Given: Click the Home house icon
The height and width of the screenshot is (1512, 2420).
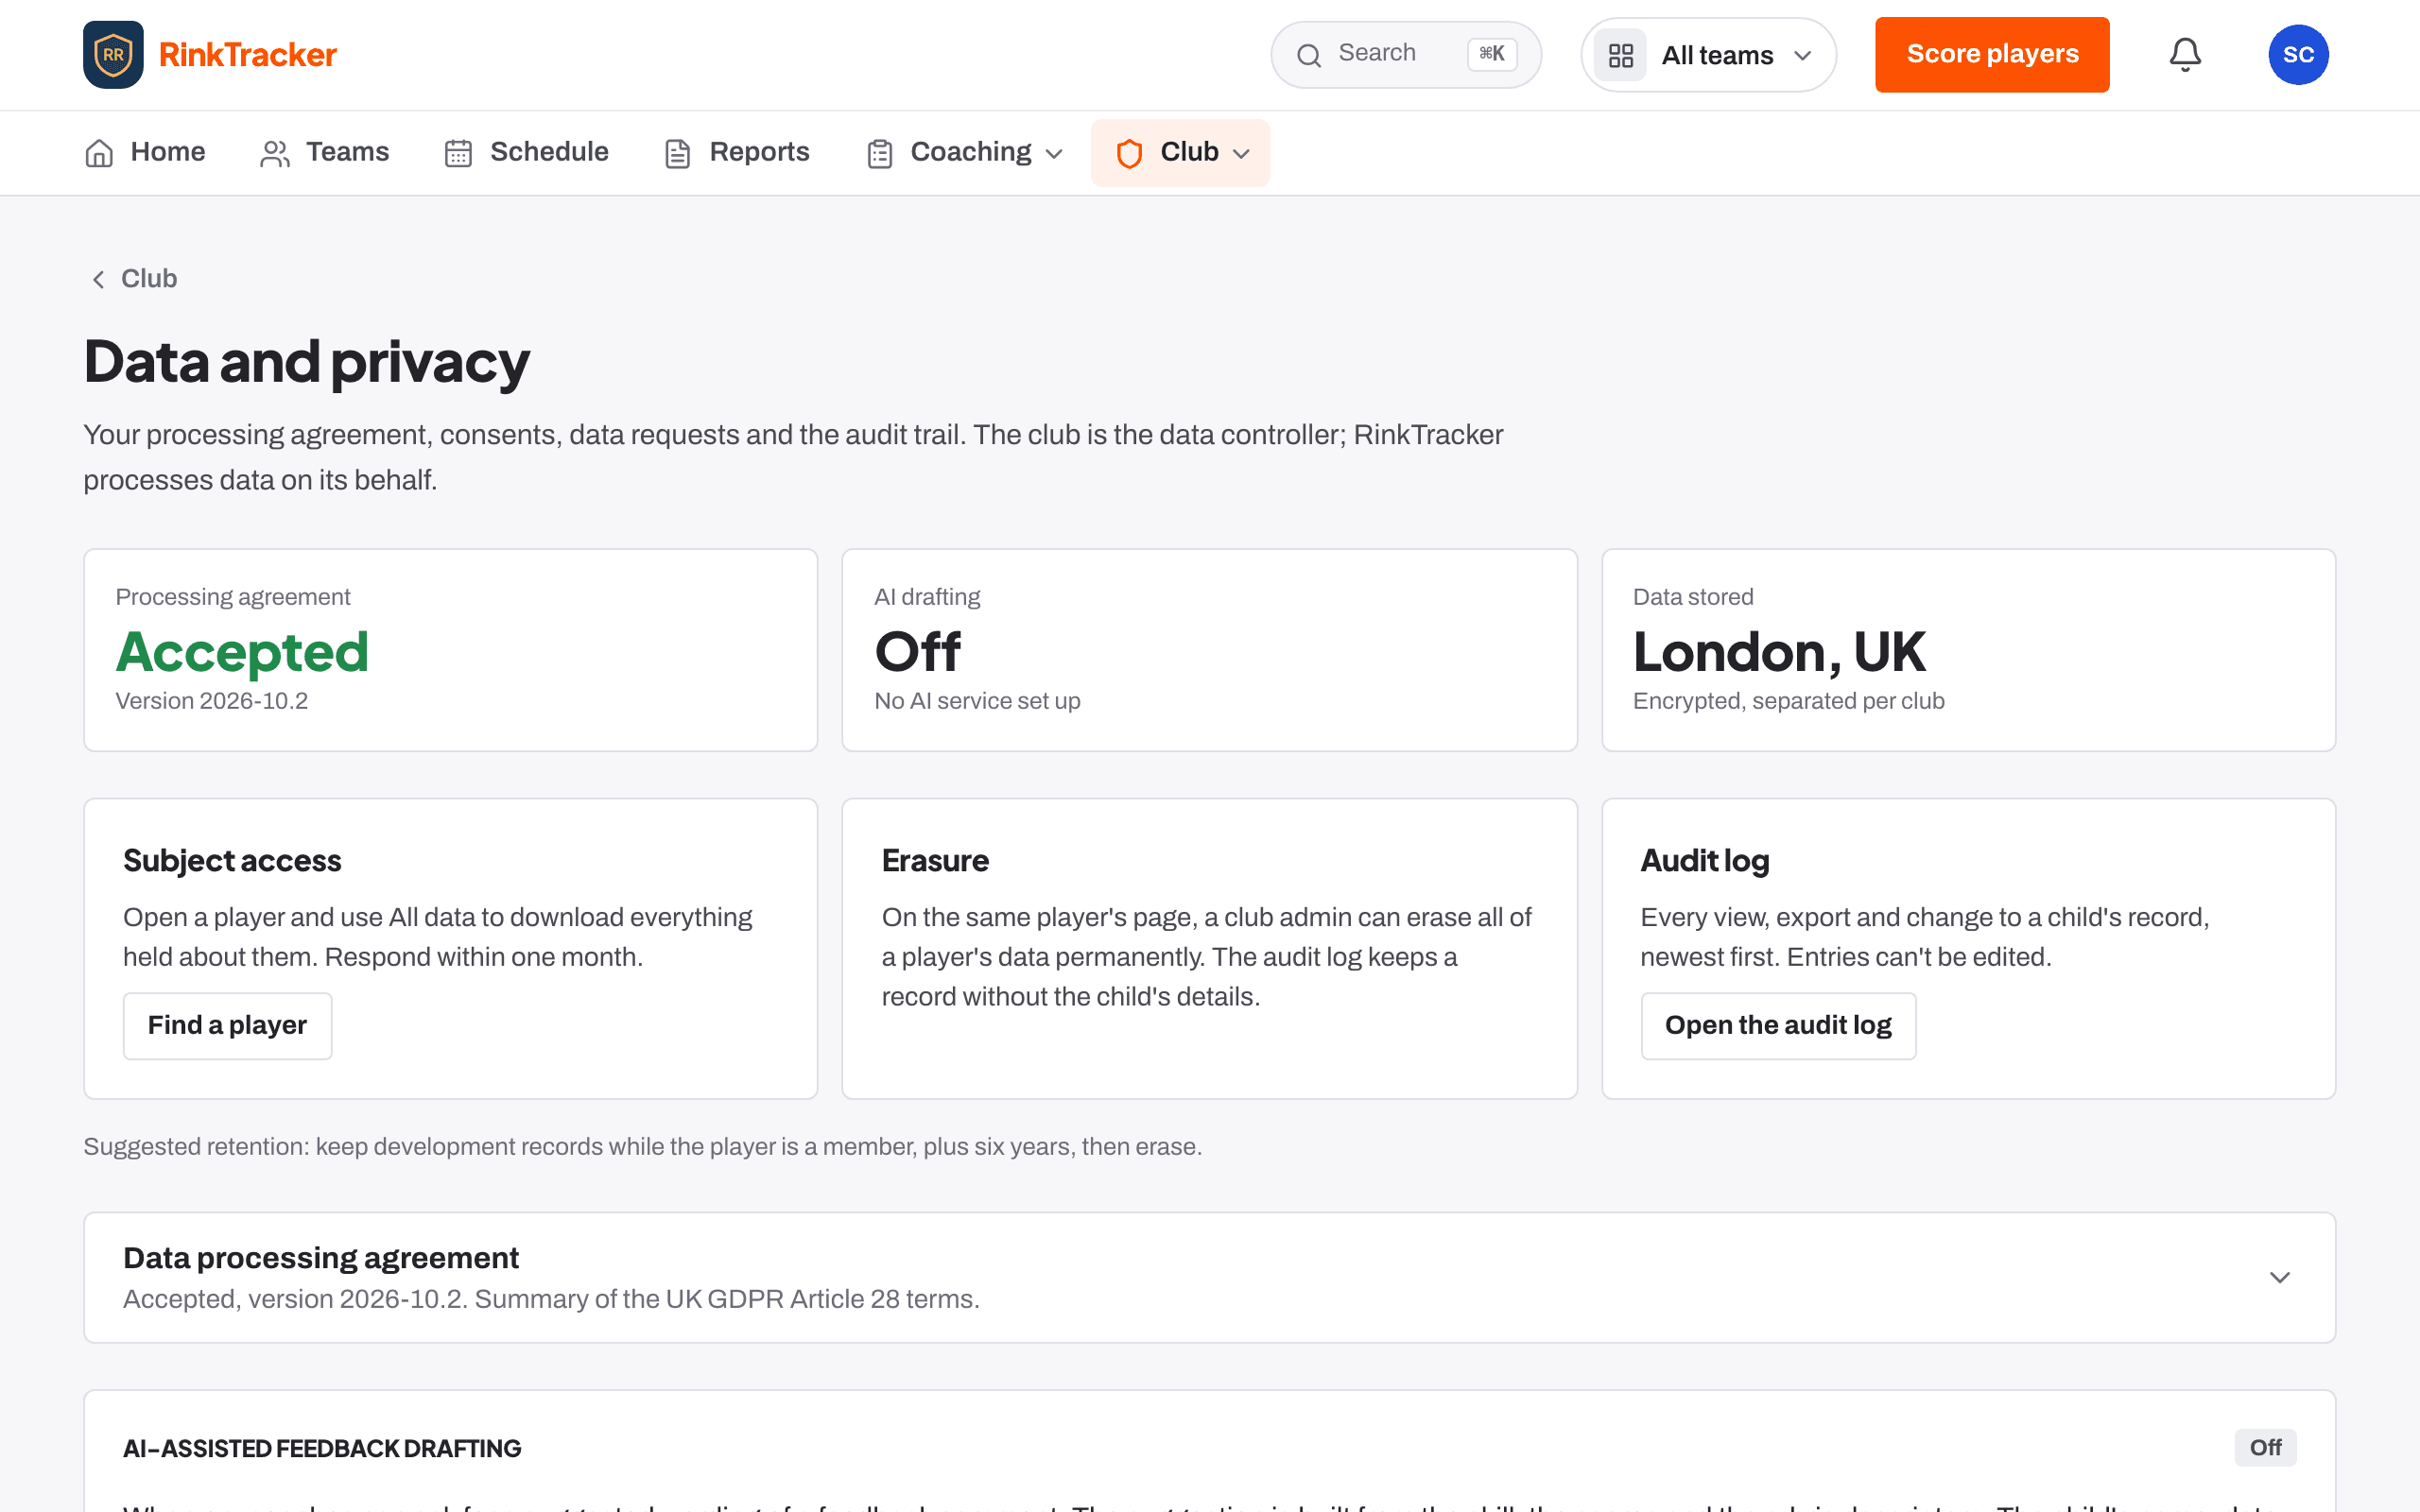Looking at the screenshot, I should [x=99, y=153].
